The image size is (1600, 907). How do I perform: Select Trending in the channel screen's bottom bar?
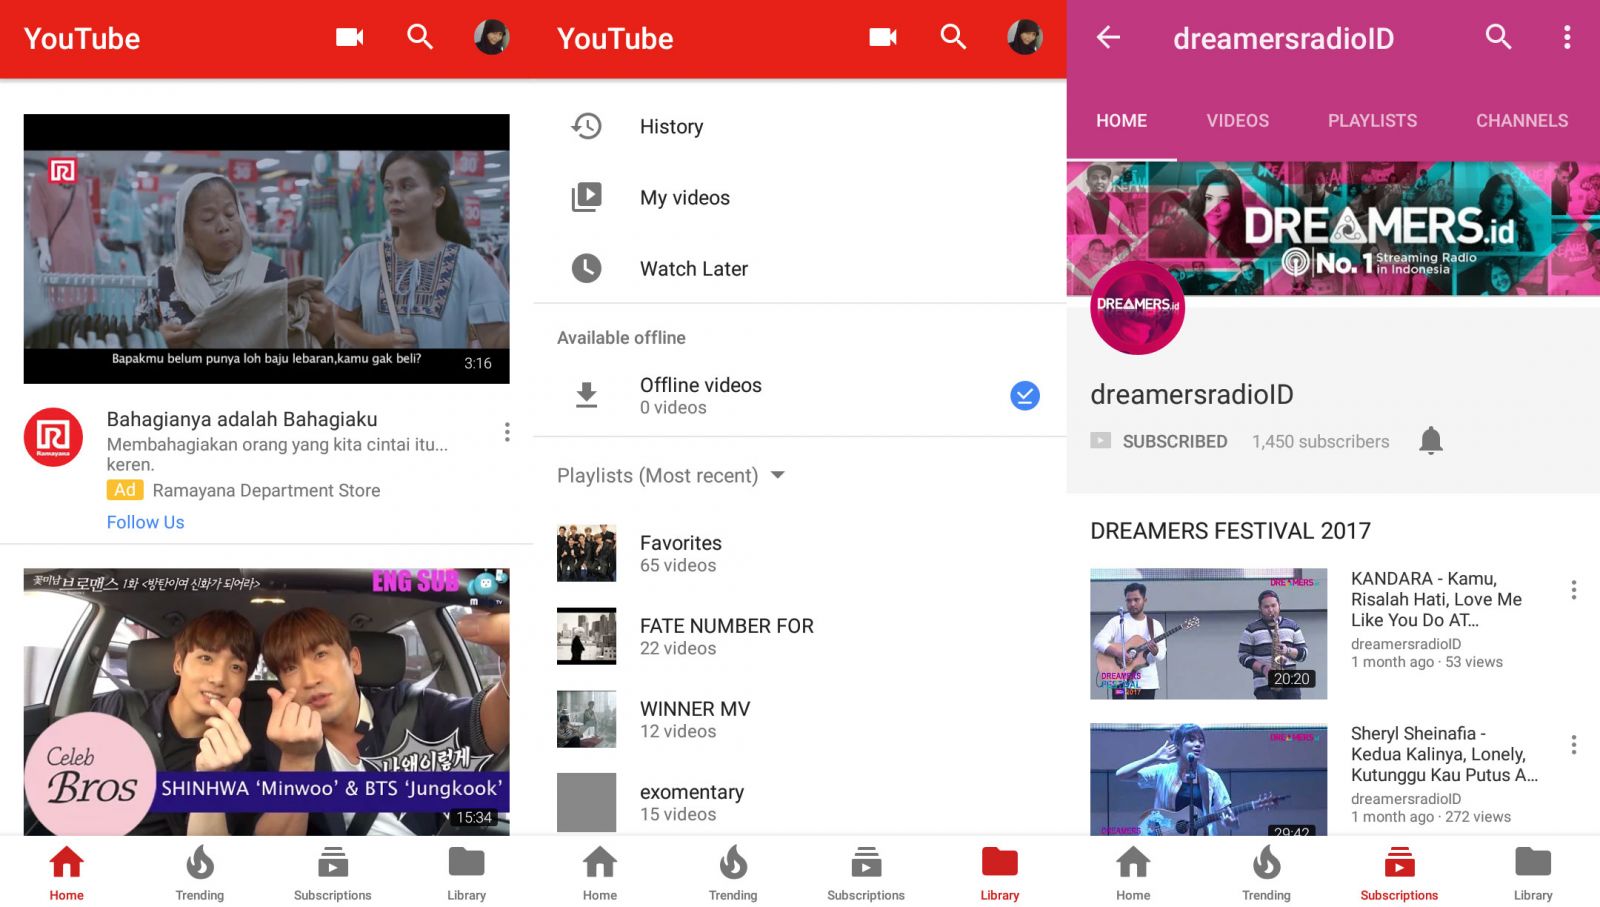[x=1266, y=873]
